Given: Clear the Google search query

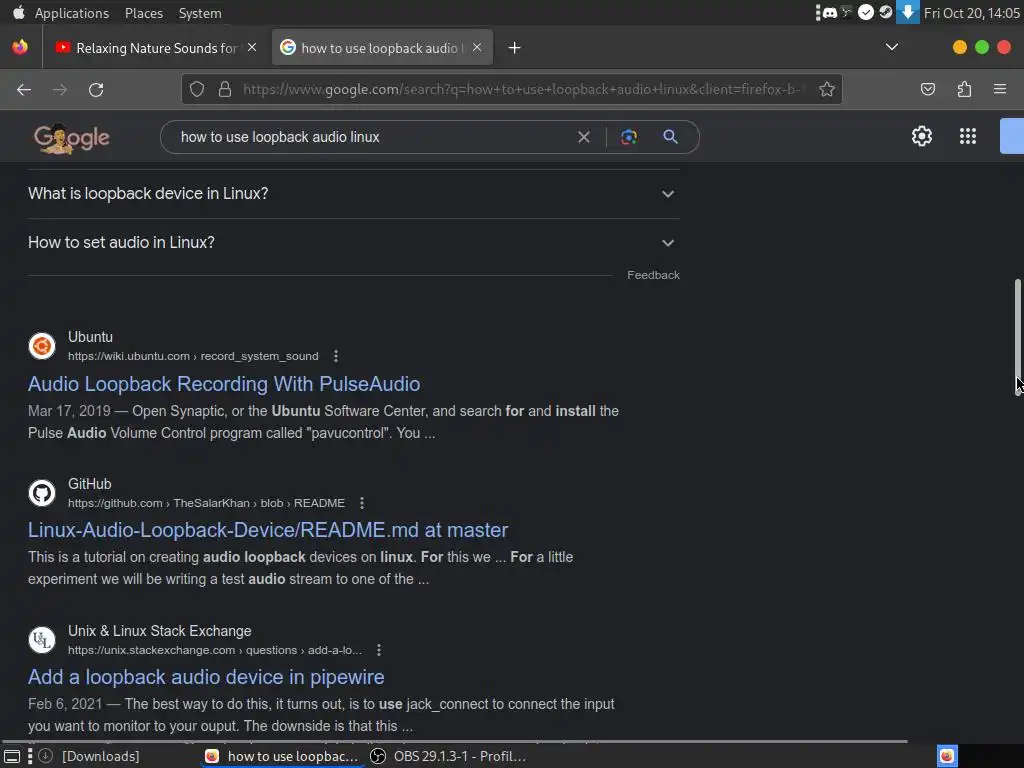Looking at the screenshot, I should click(x=584, y=137).
